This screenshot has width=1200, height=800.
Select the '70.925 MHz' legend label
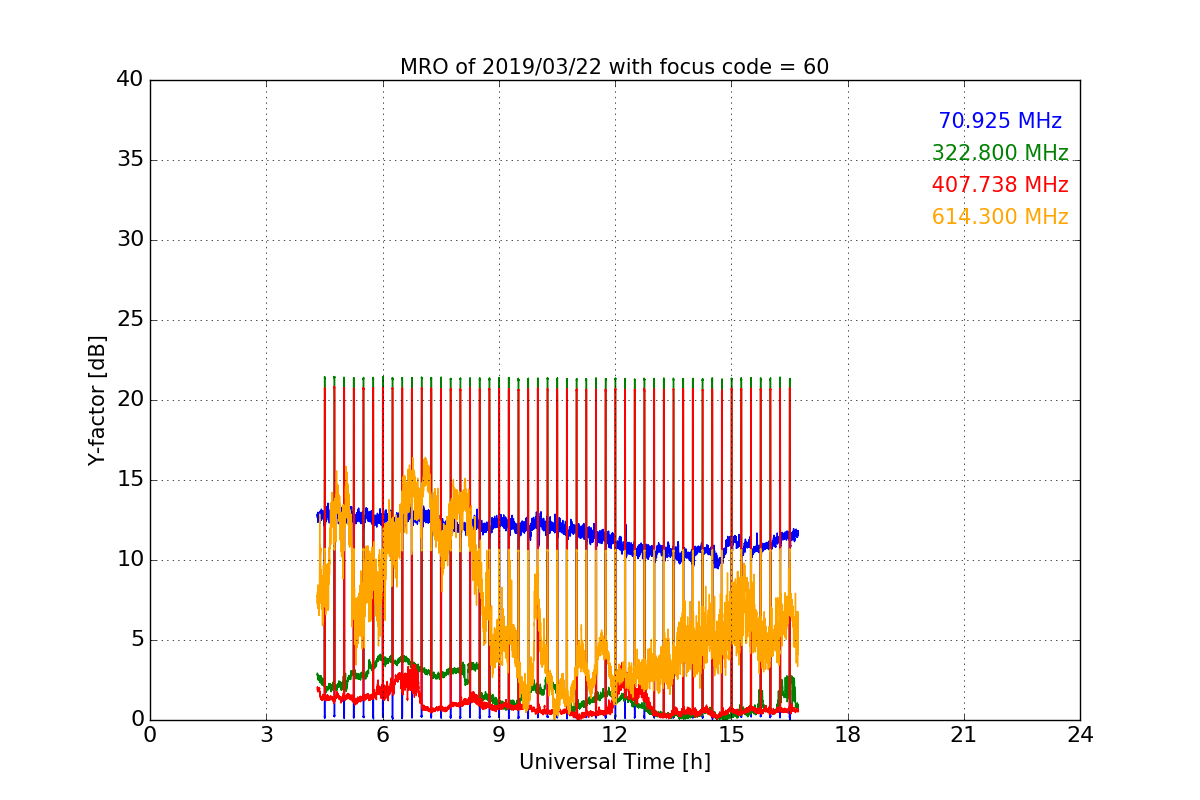point(1000,121)
